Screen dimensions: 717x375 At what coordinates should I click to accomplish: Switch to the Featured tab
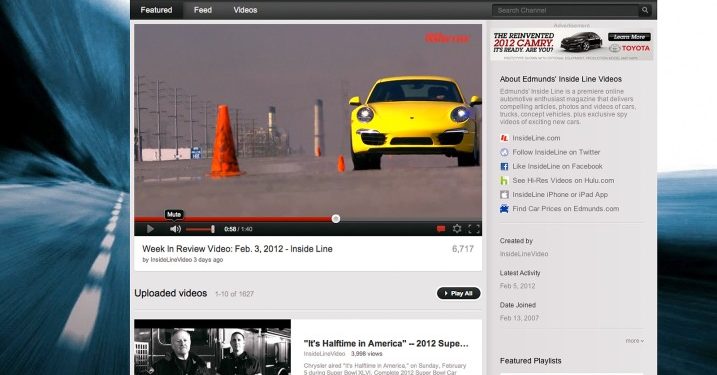pos(156,10)
